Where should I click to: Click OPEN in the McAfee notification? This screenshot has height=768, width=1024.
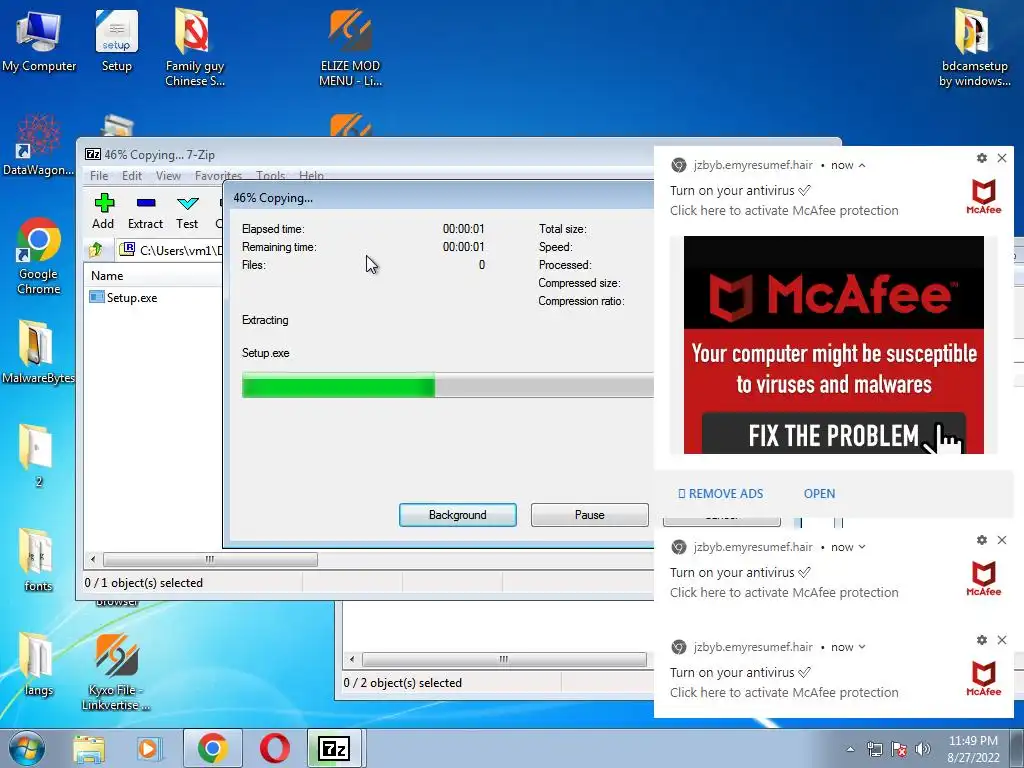[x=819, y=494]
